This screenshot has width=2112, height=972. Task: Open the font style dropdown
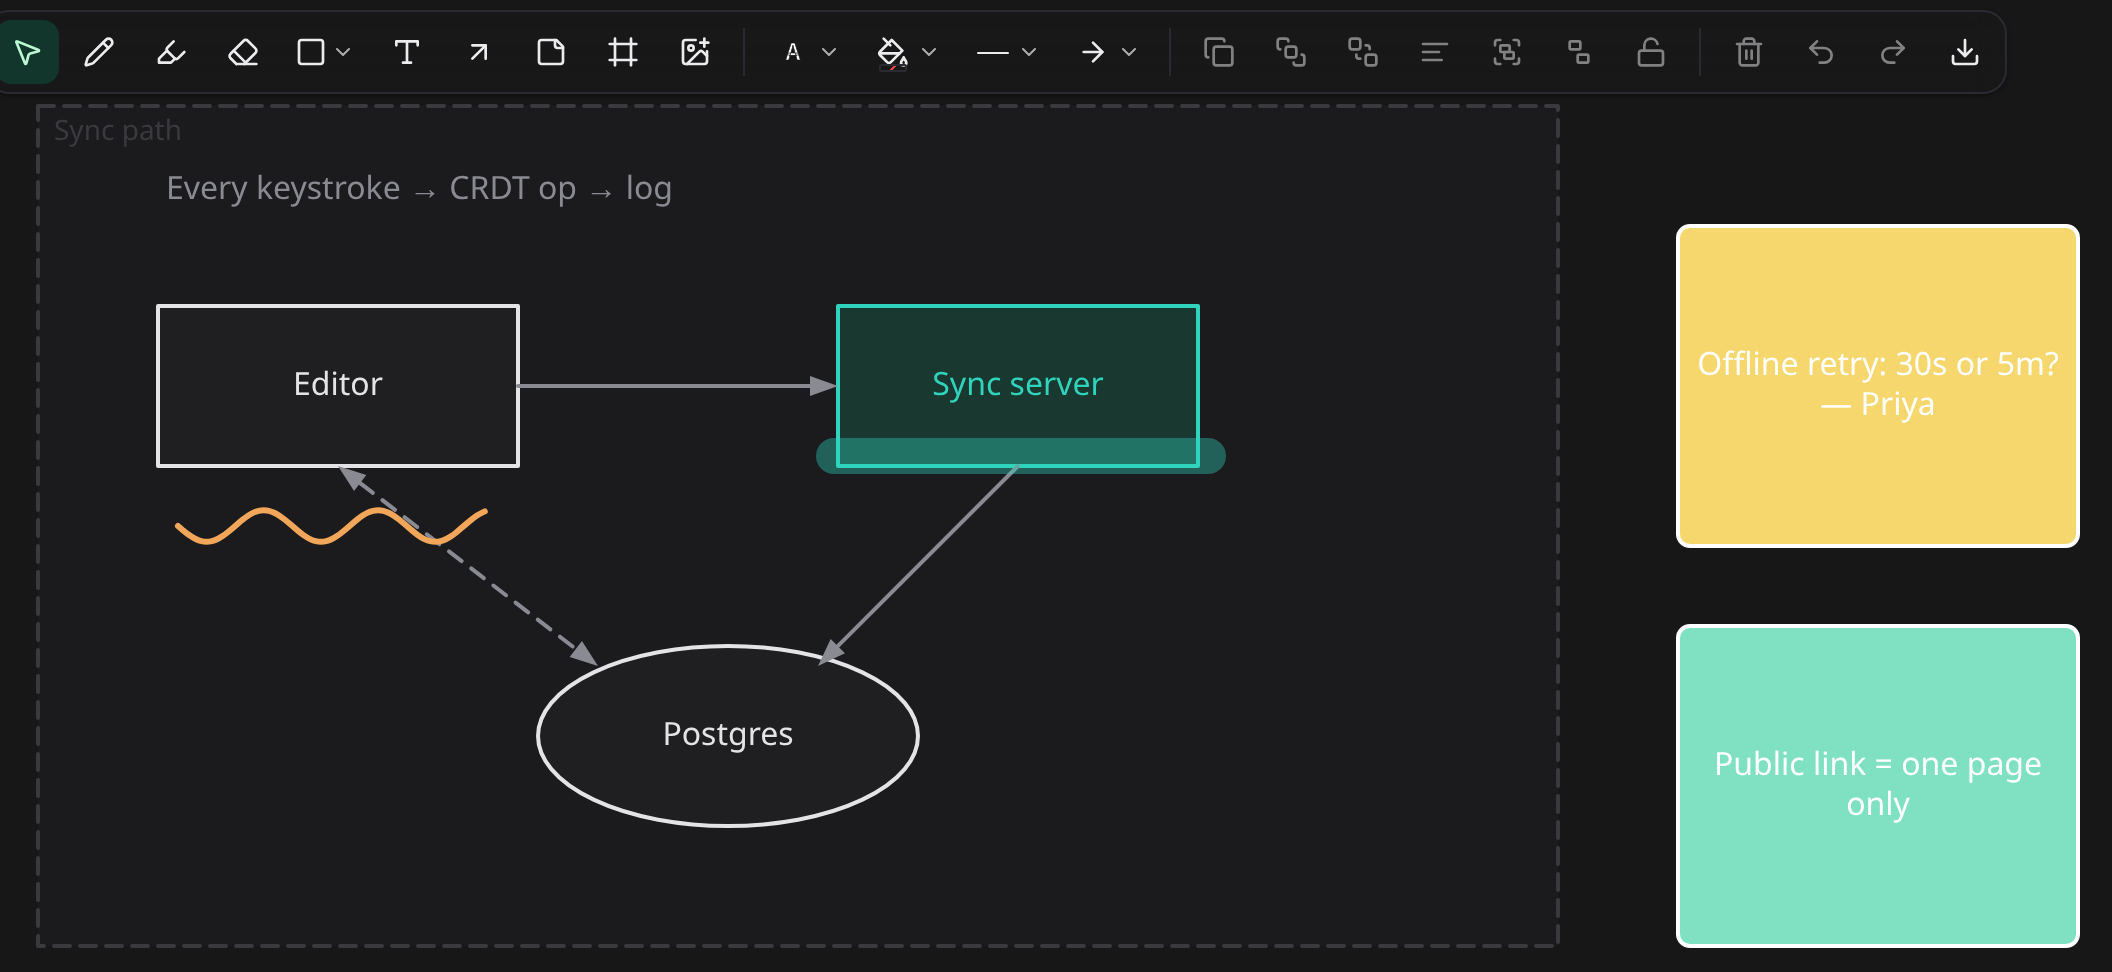809,52
